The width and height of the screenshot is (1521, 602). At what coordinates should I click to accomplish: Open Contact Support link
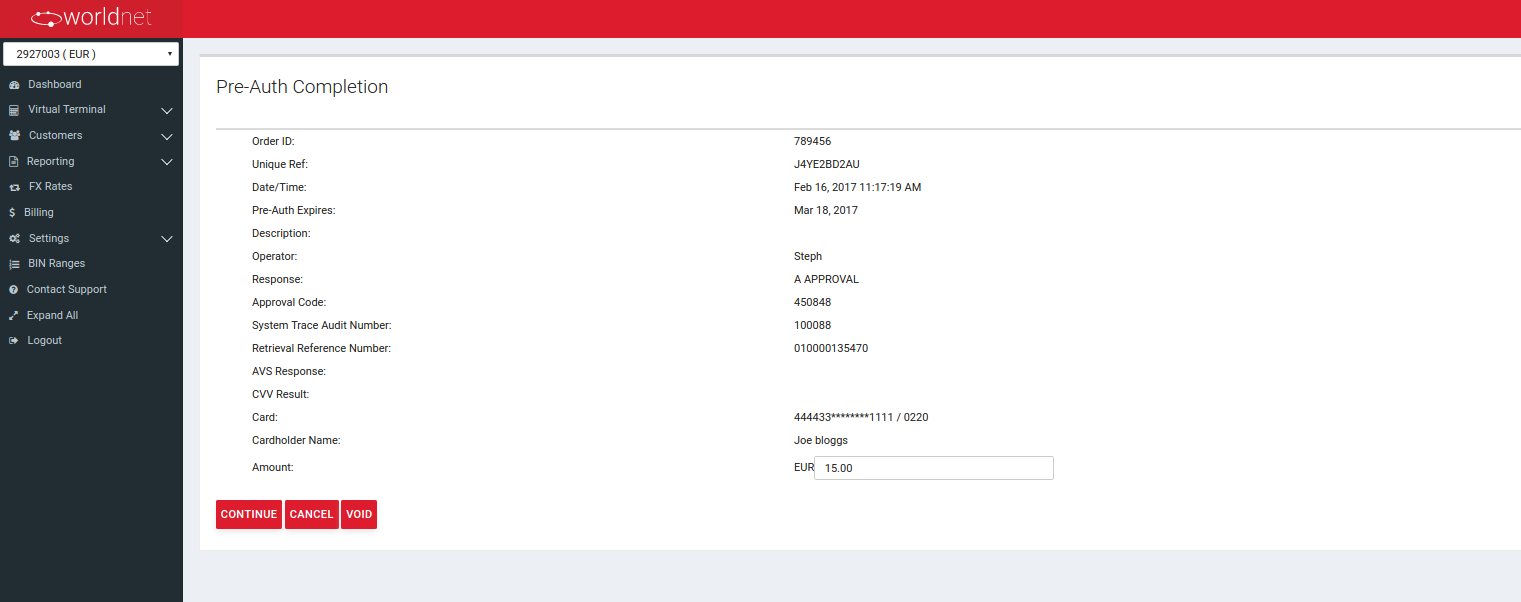[67, 290]
